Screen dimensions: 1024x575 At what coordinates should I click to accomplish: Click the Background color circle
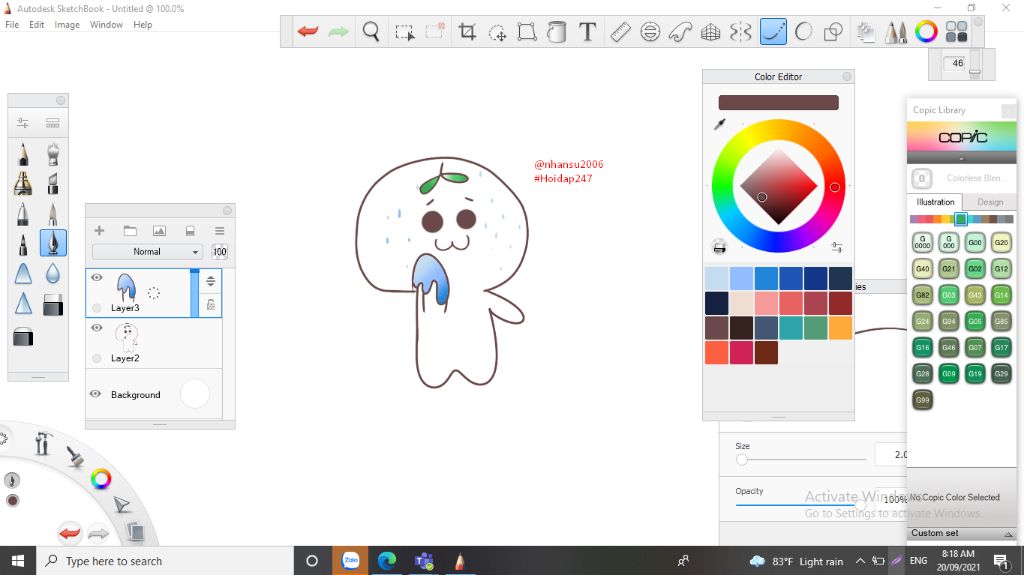tap(195, 394)
